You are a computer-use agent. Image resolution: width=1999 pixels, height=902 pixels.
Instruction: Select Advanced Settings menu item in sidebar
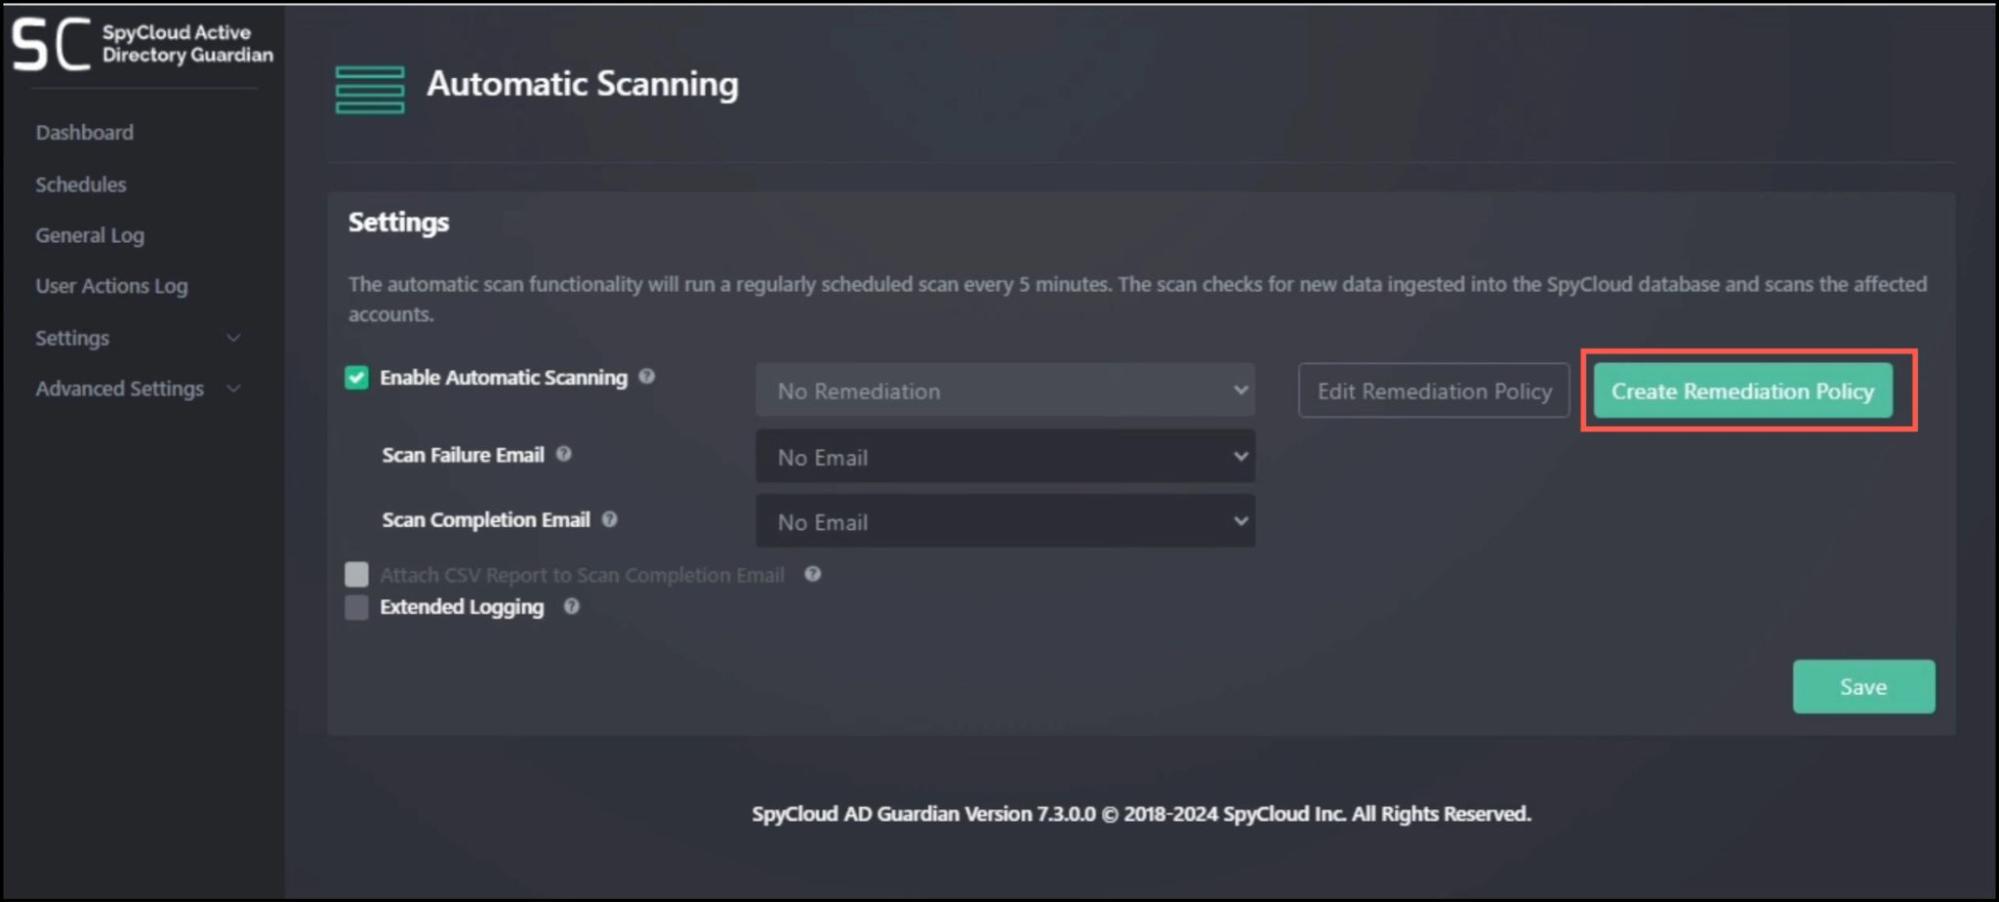120,388
